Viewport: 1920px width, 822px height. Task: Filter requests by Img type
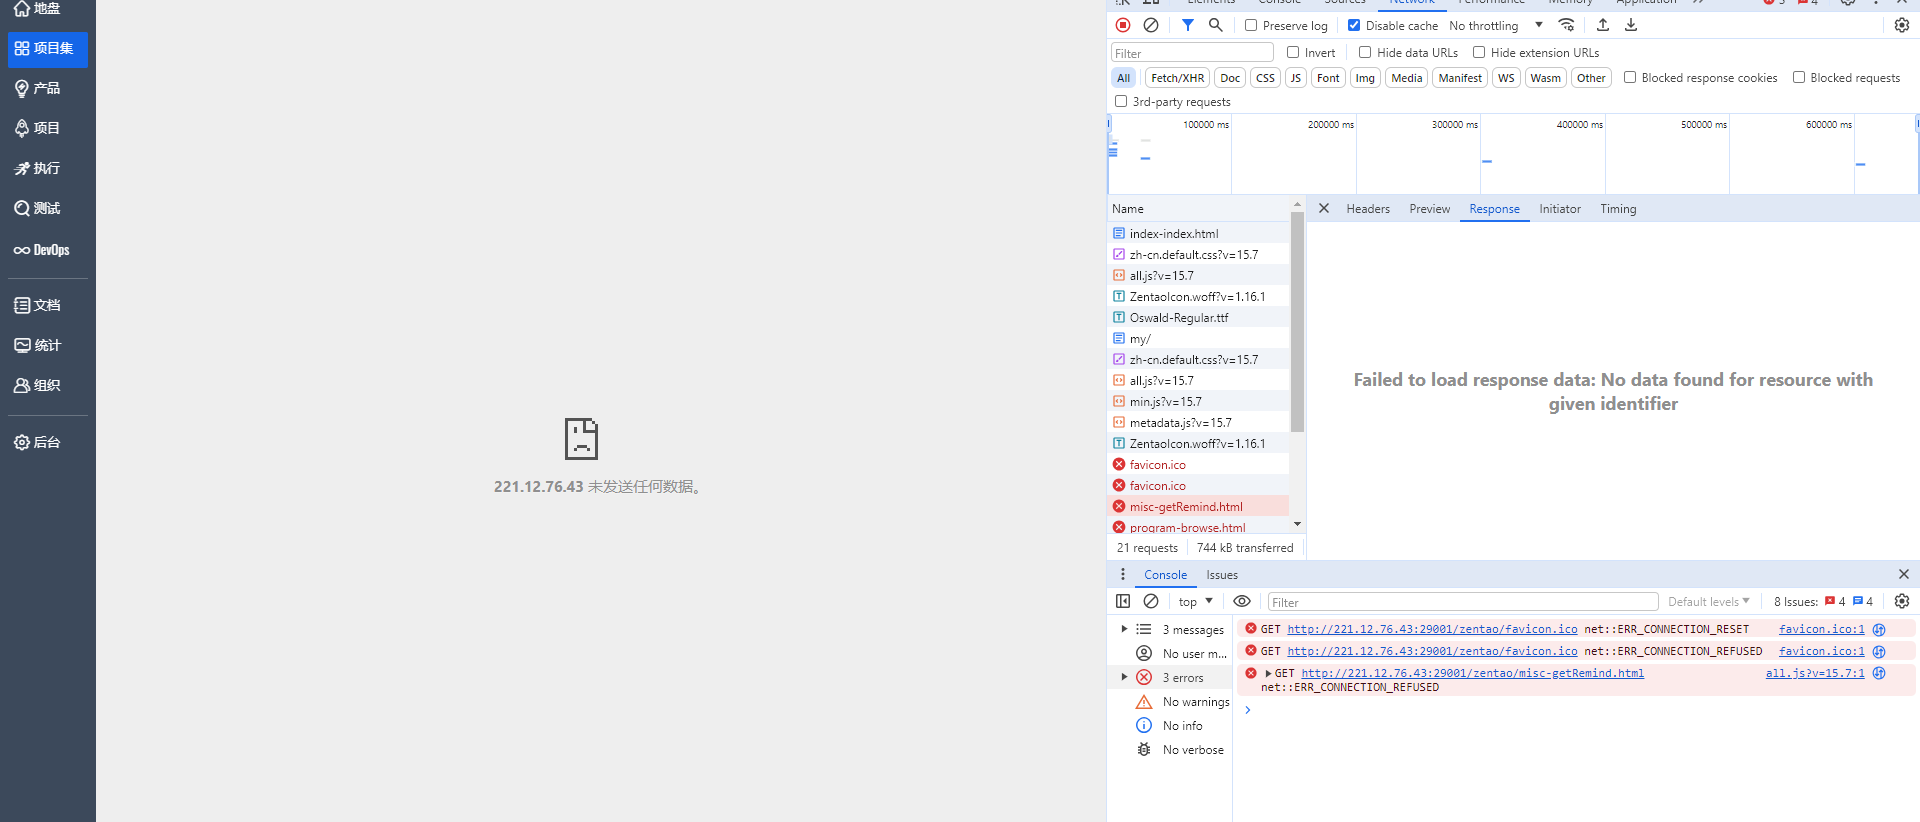click(1365, 78)
